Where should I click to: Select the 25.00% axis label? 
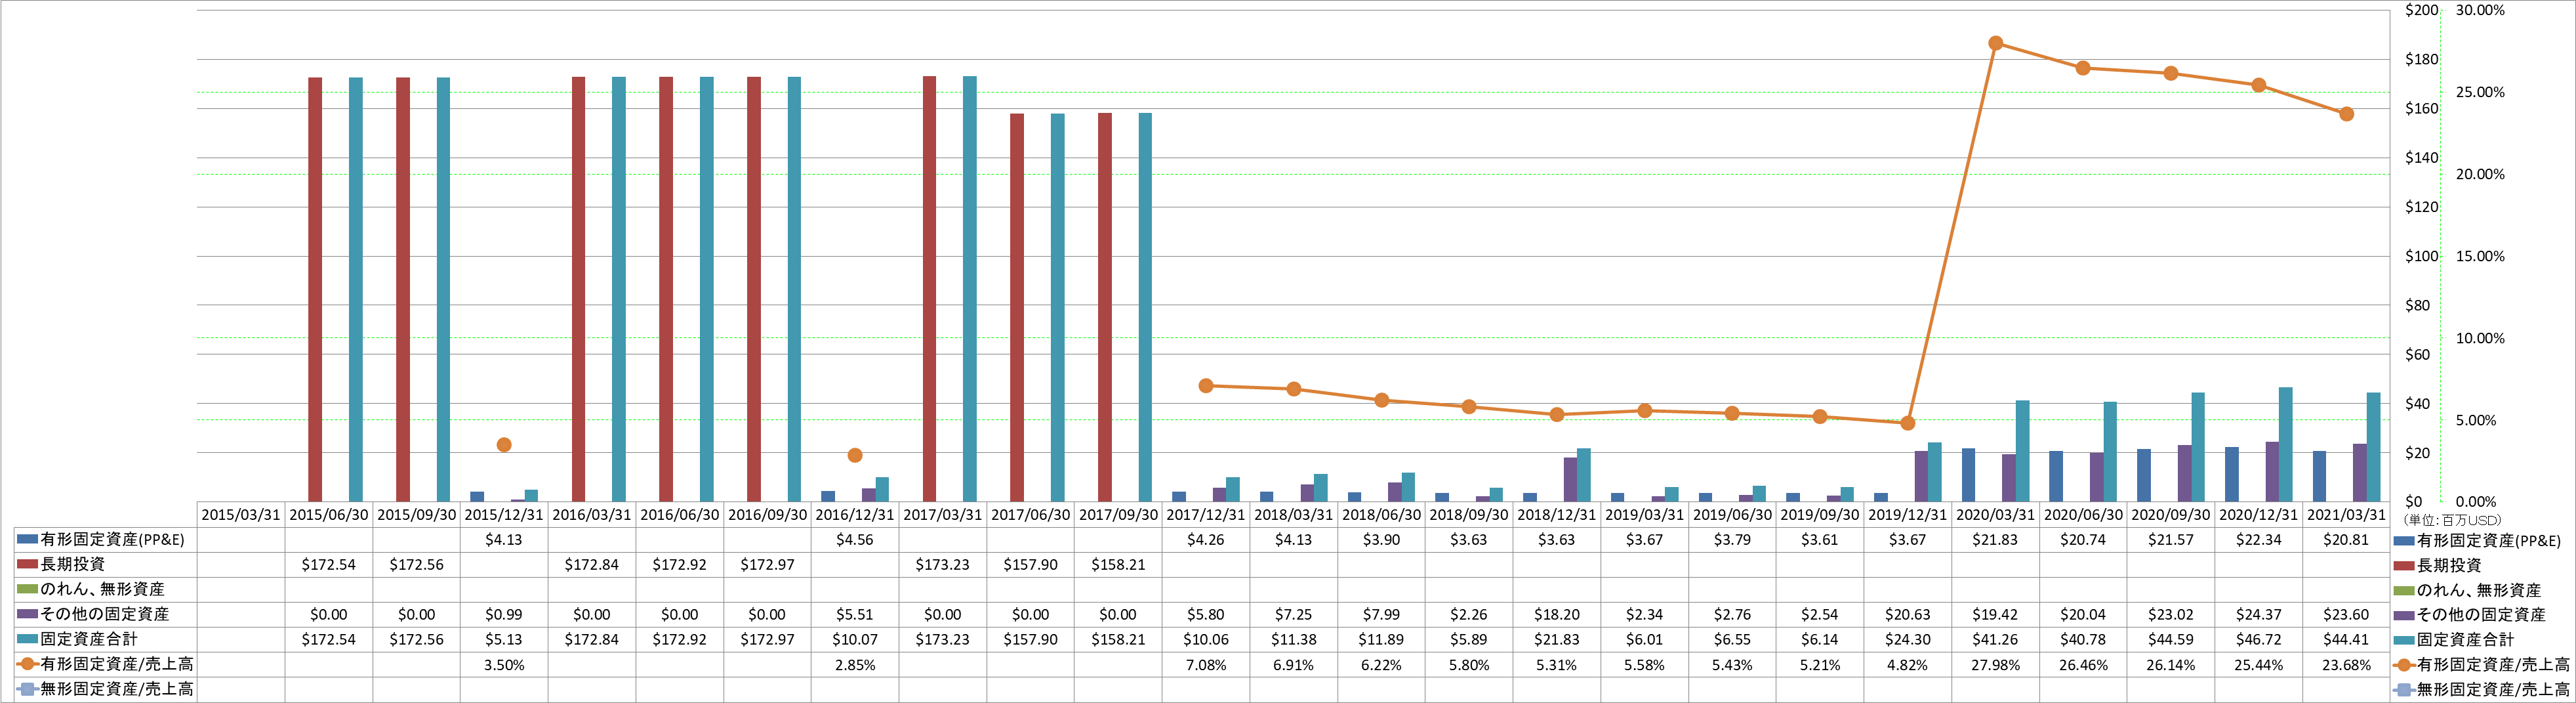(2480, 92)
